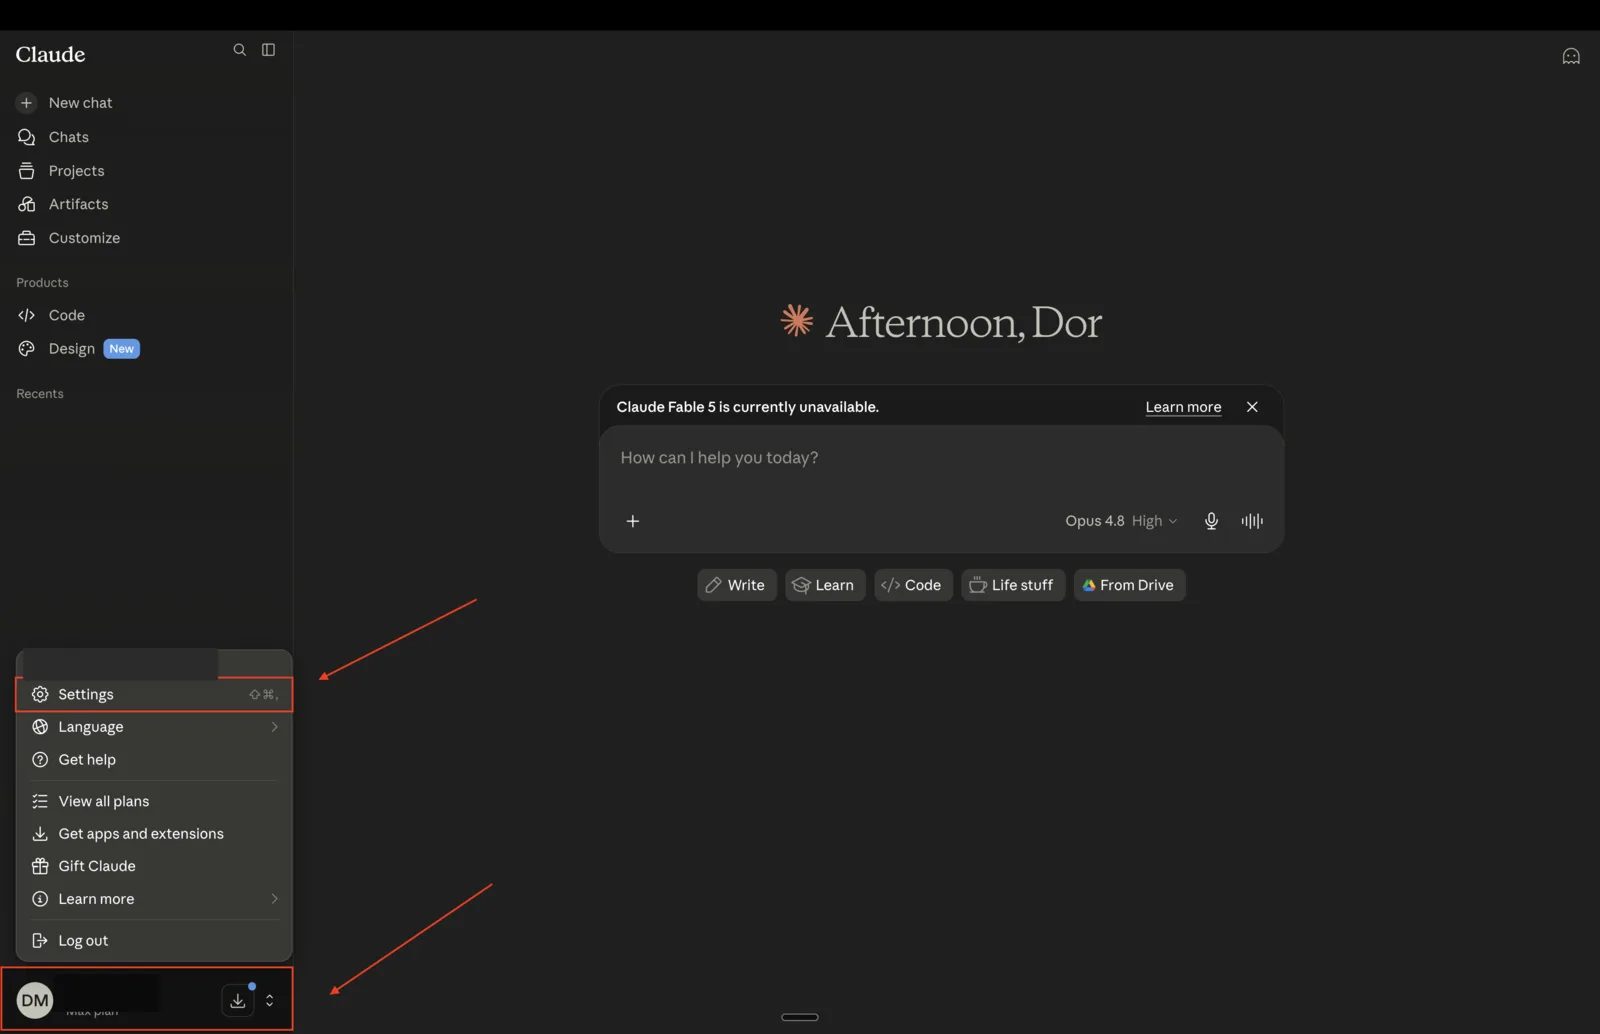Click the New badge next to Design
Viewport: 1600px width, 1034px height.
122,349
